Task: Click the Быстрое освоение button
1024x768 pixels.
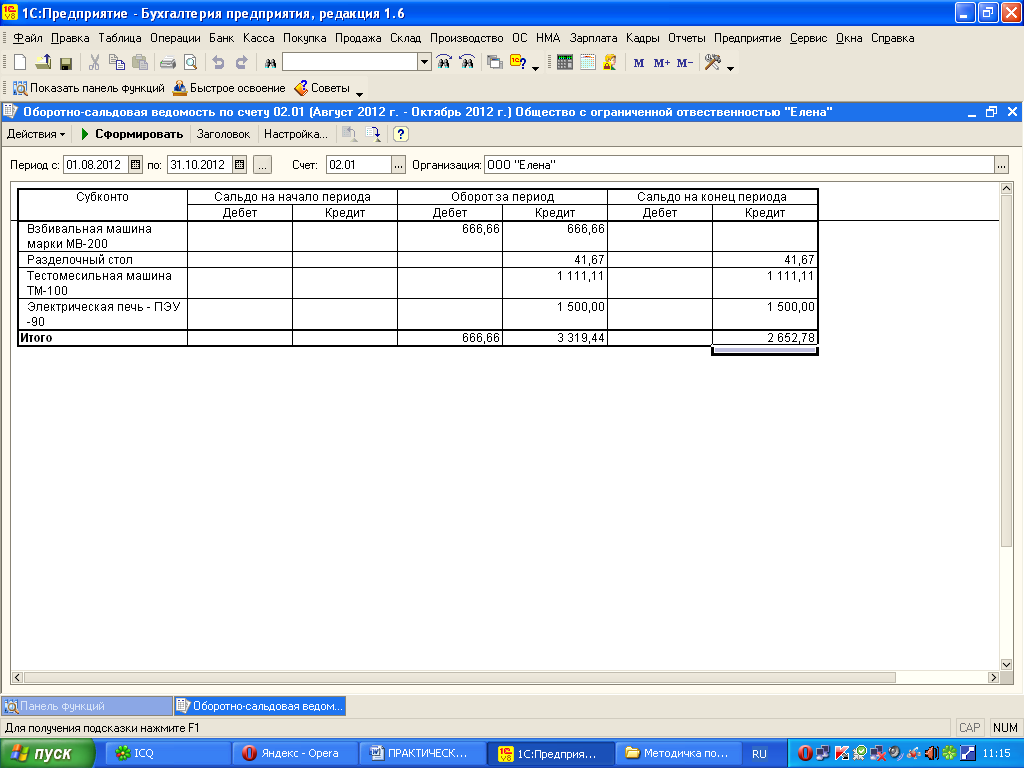Action: tap(229, 88)
